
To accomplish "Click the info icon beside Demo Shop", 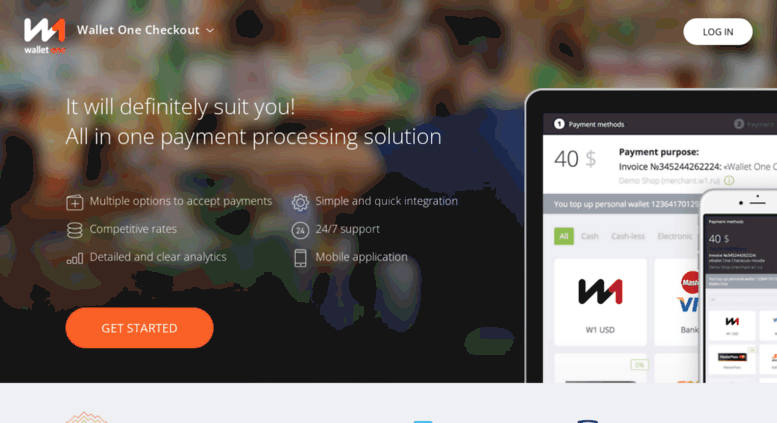I will click(729, 180).
